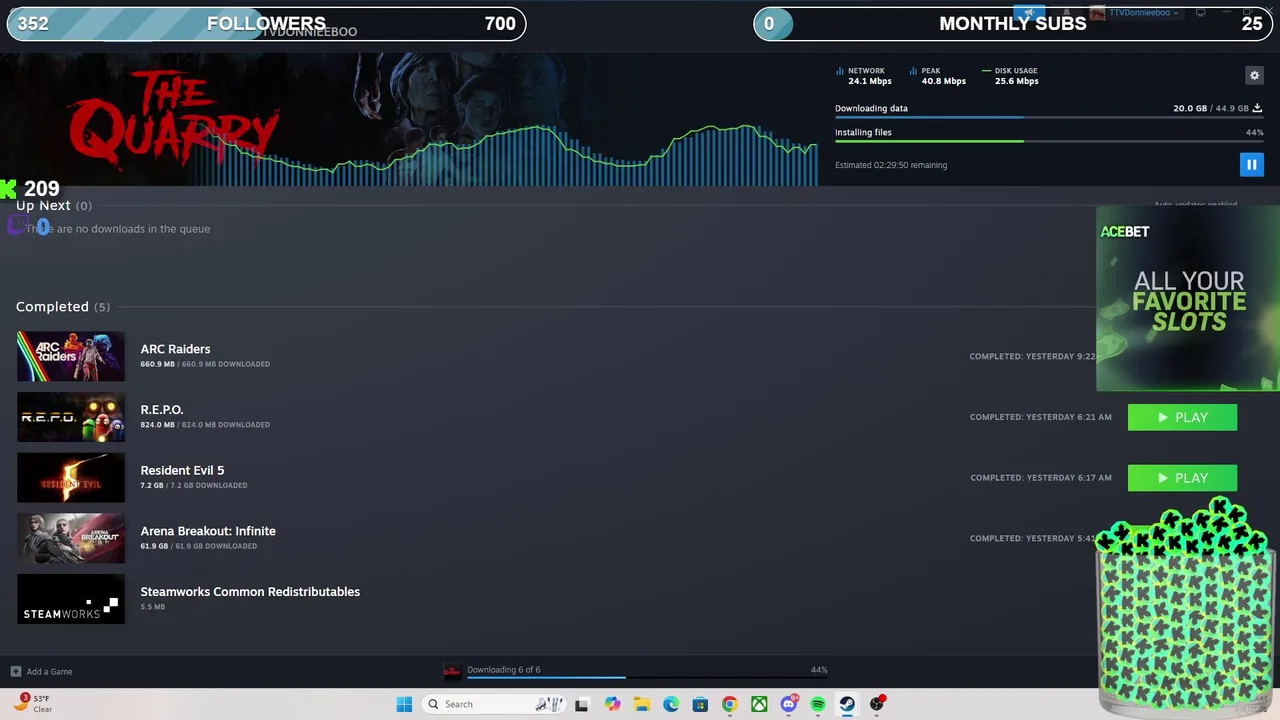1280x720 pixels.
Task: Click the Downloading data progress bar
Action: pyautogui.click(x=1049, y=117)
